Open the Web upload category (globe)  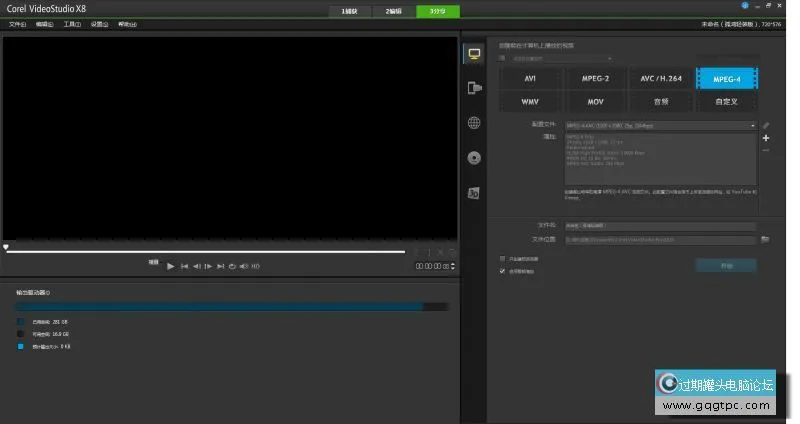point(475,123)
